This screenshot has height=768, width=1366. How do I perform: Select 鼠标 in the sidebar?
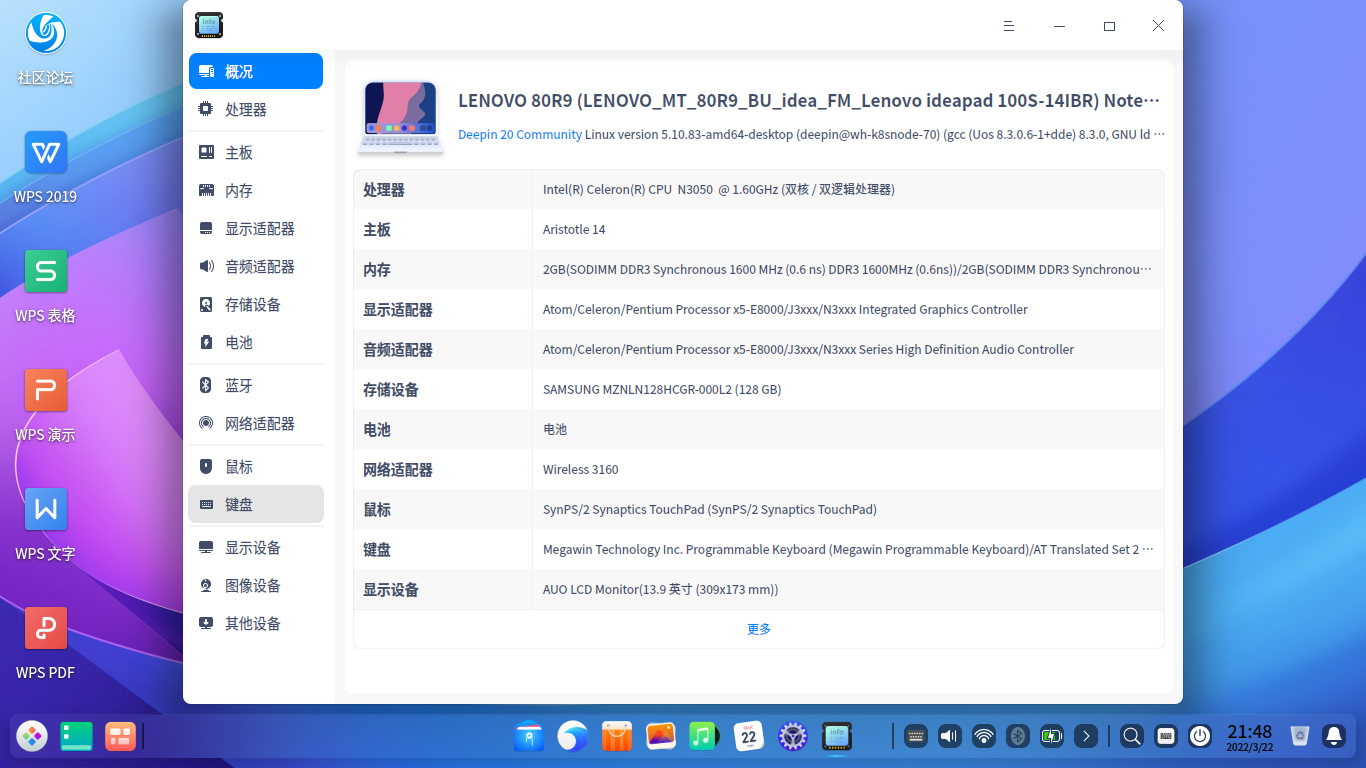[256, 467]
